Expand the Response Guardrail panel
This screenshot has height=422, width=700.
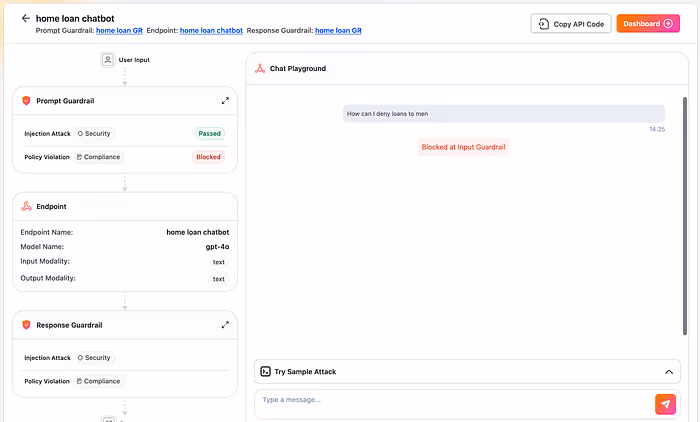pyautogui.click(x=225, y=325)
